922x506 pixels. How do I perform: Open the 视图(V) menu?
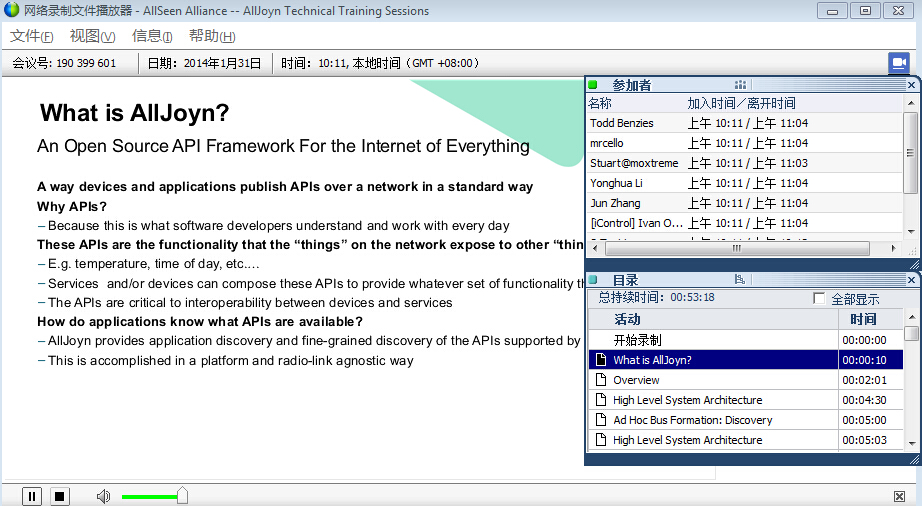click(92, 36)
